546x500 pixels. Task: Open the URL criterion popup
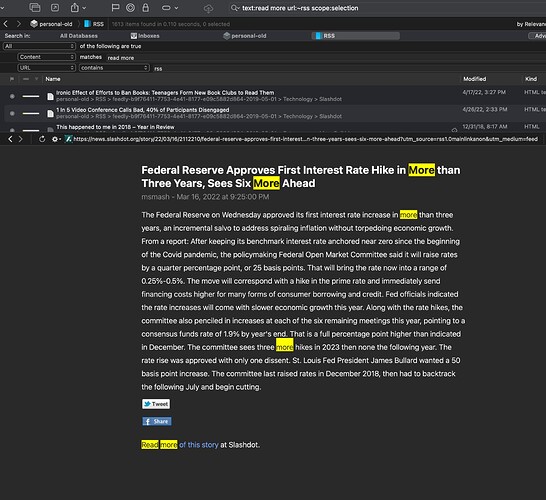pyautogui.click(x=46, y=68)
